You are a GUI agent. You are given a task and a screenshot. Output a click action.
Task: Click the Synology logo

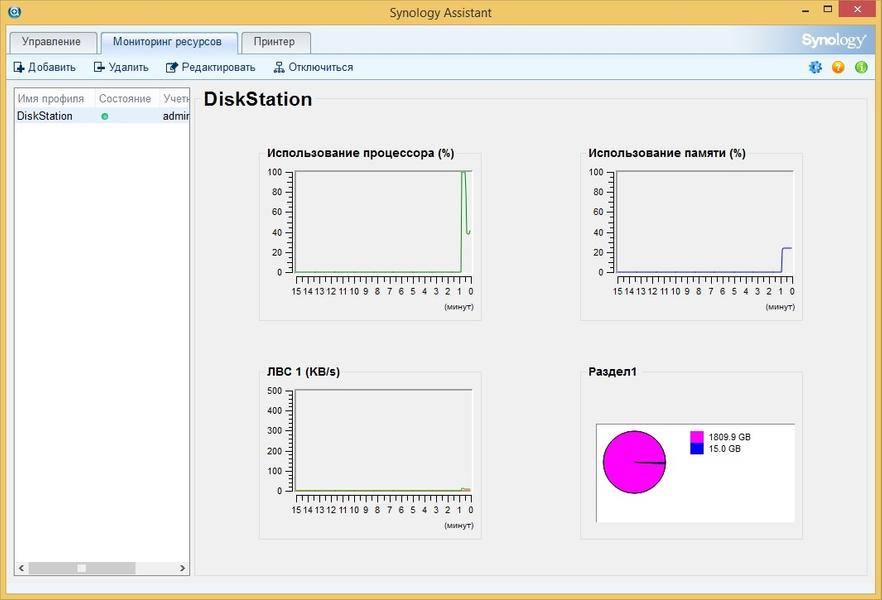[832, 41]
